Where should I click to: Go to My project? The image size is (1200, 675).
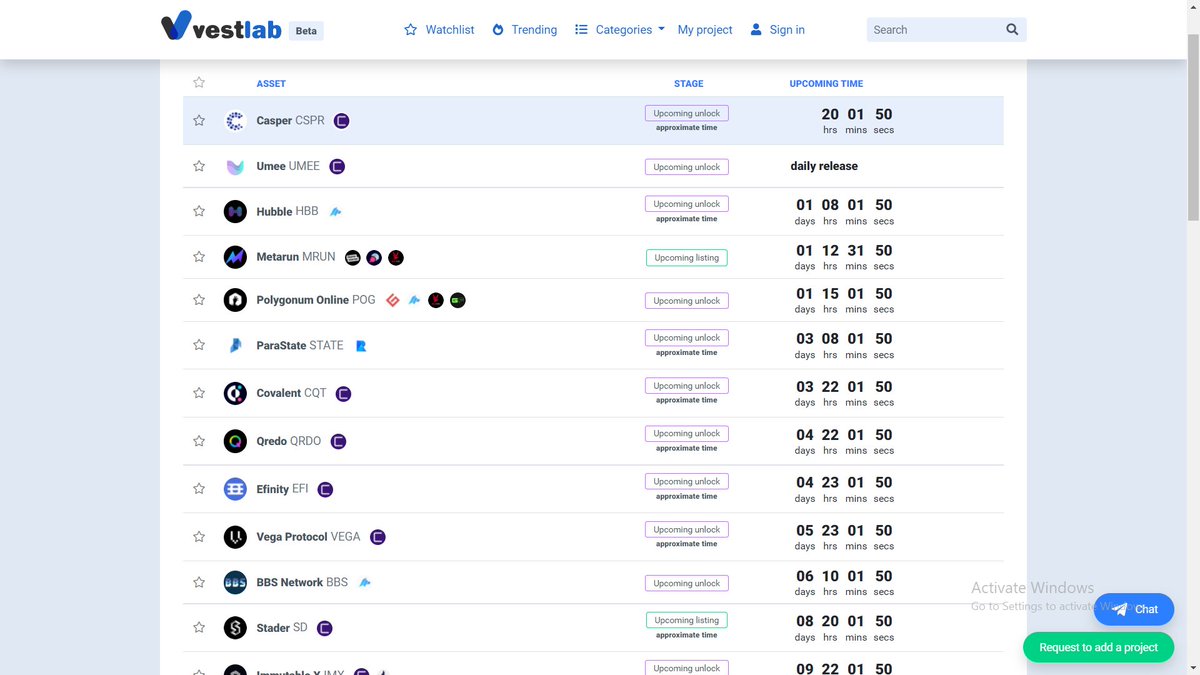pyautogui.click(x=705, y=30)
